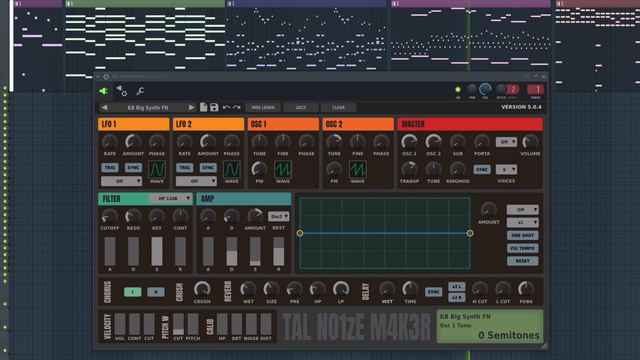Viewport: 640px width, 360px height.
Task: Click the redo arrow icon
Action: coord(237,107)
